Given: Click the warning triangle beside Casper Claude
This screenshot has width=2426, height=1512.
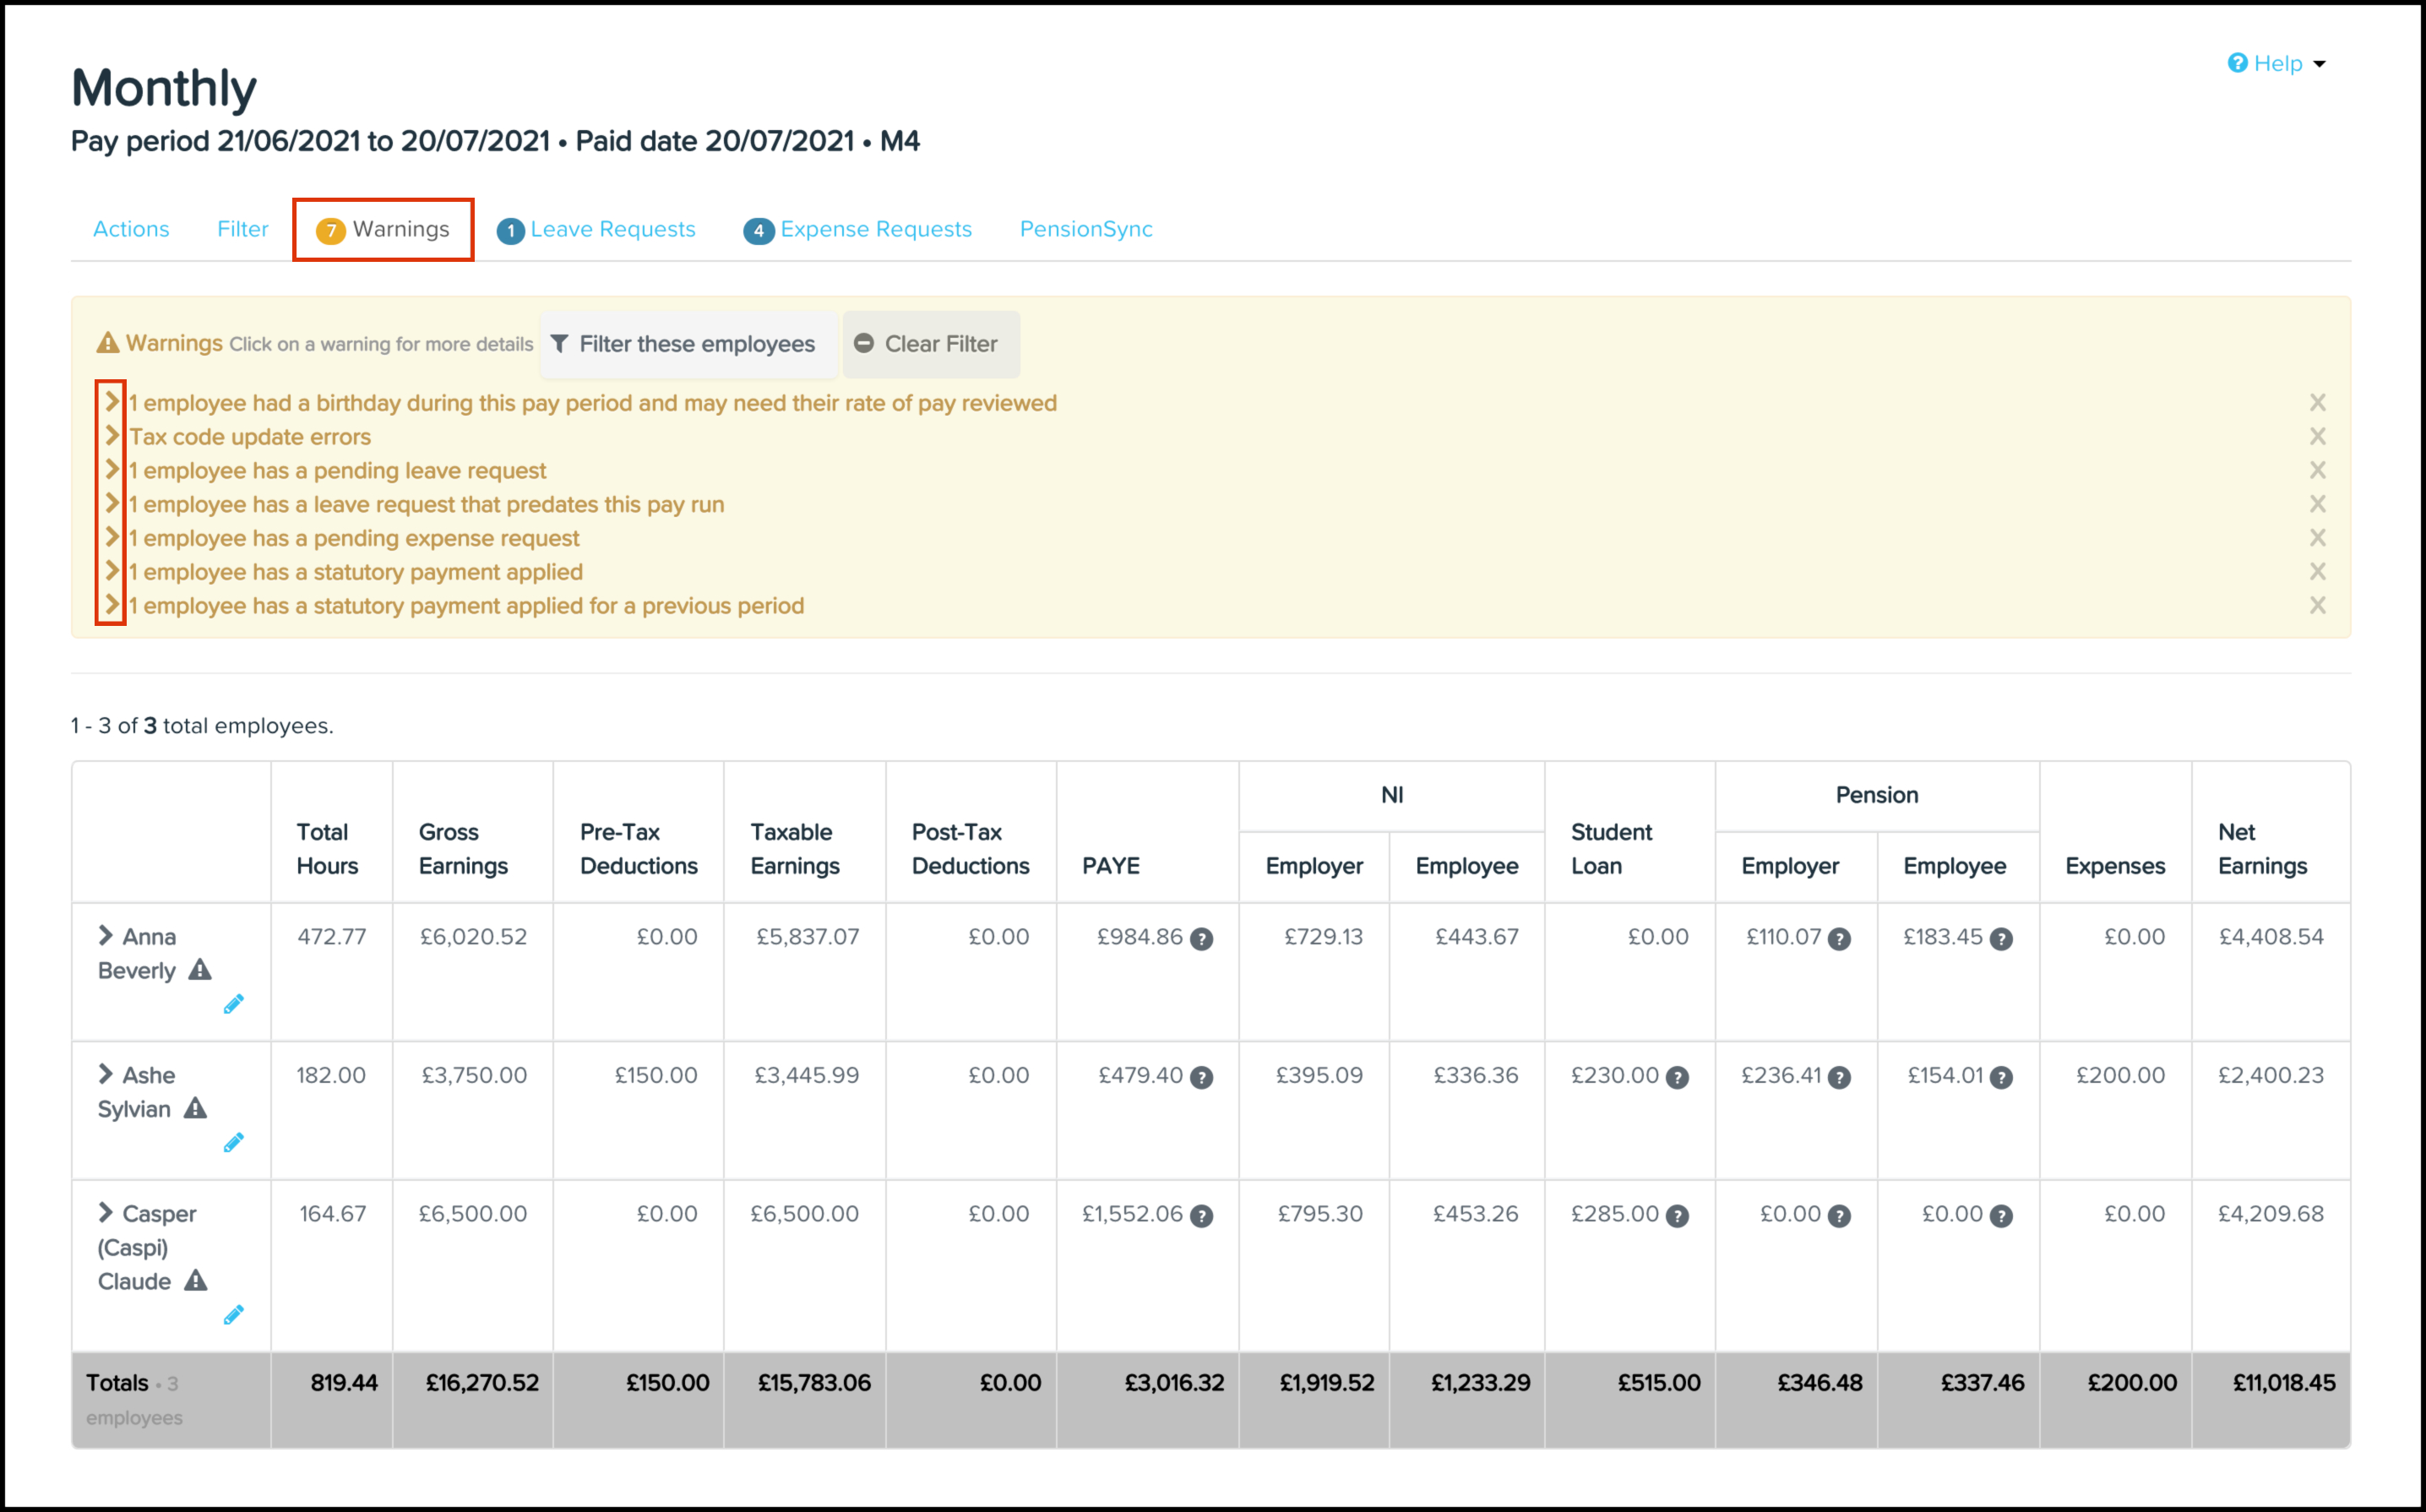Looking at the screenshot, I should click(196, 1281).
